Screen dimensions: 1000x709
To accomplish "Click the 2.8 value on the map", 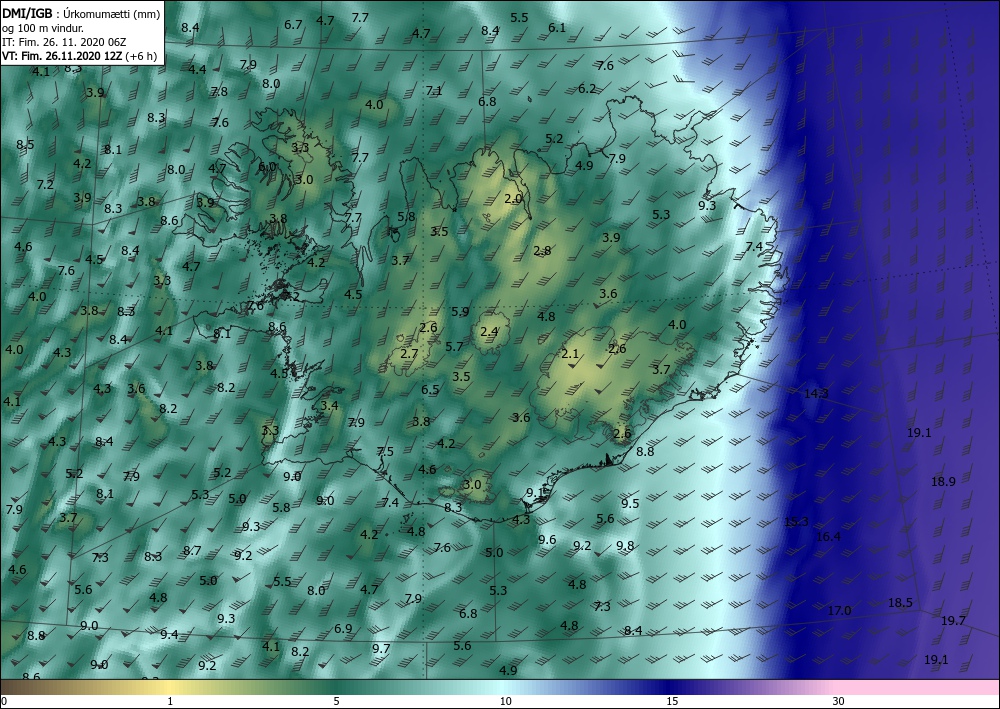I will click(541, 251).
